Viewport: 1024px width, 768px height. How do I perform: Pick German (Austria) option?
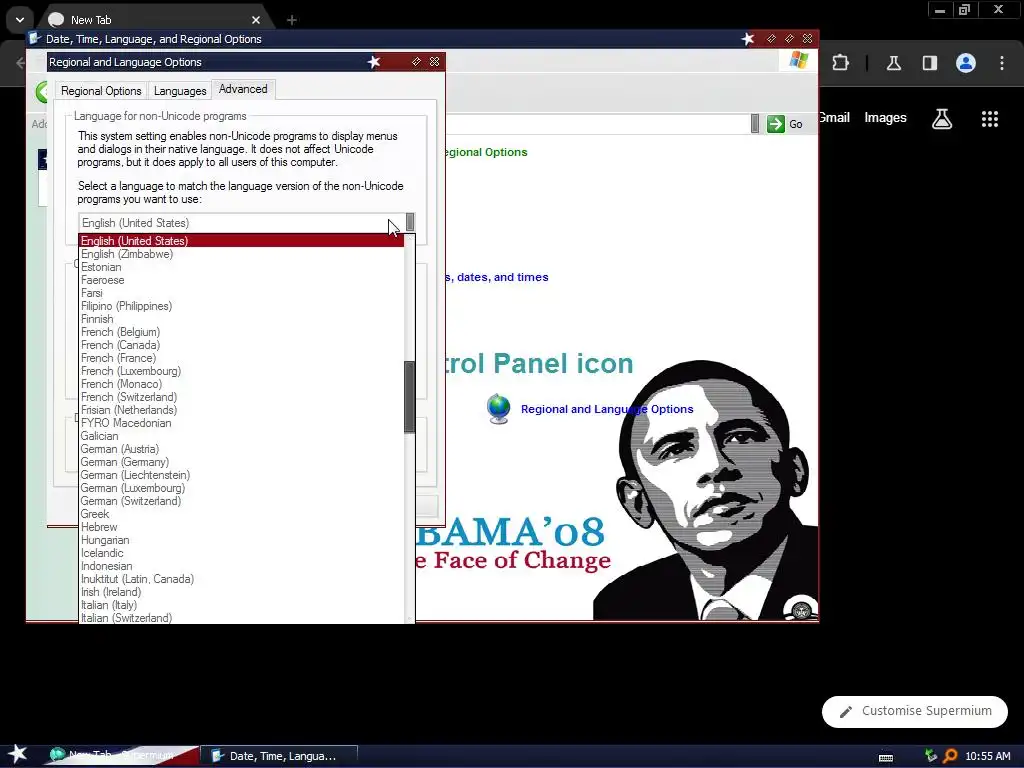tap(241, 449)
